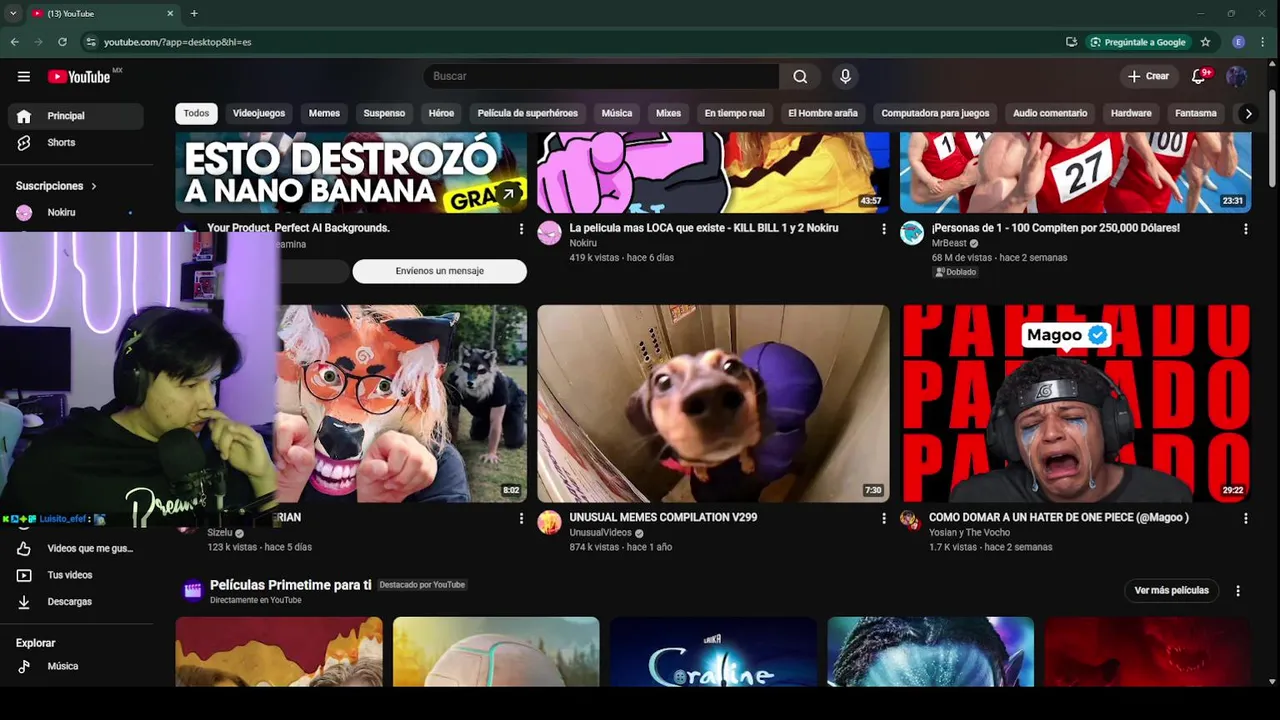The width and height of the screenshot is (1280, 720).
Task: Type in the Buscar search field
Action: pos(601,76)
